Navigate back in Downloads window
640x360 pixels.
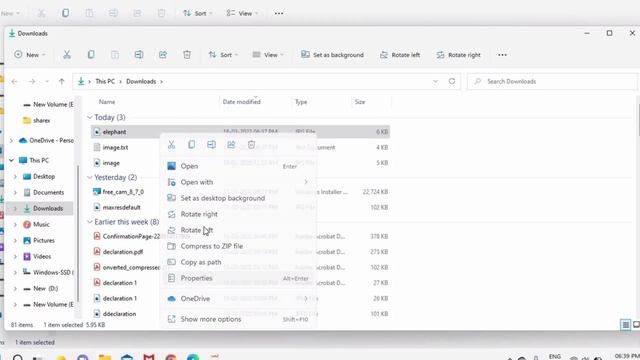[15, 82]
